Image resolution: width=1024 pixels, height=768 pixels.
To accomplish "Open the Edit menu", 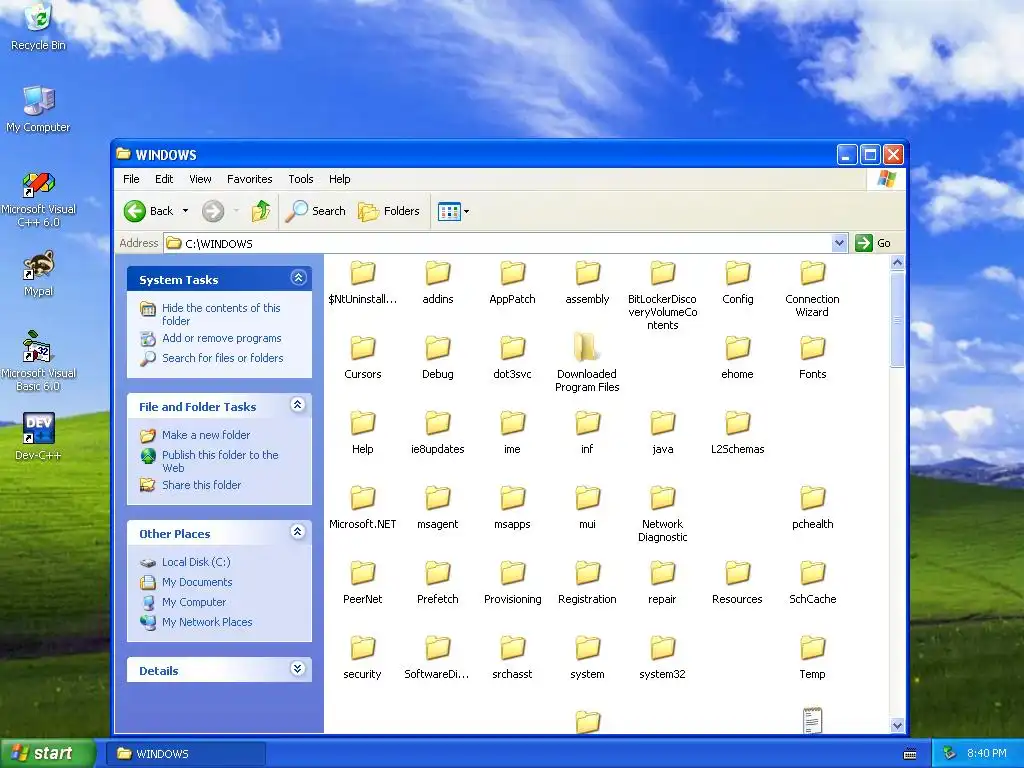I will coord(164,179).
